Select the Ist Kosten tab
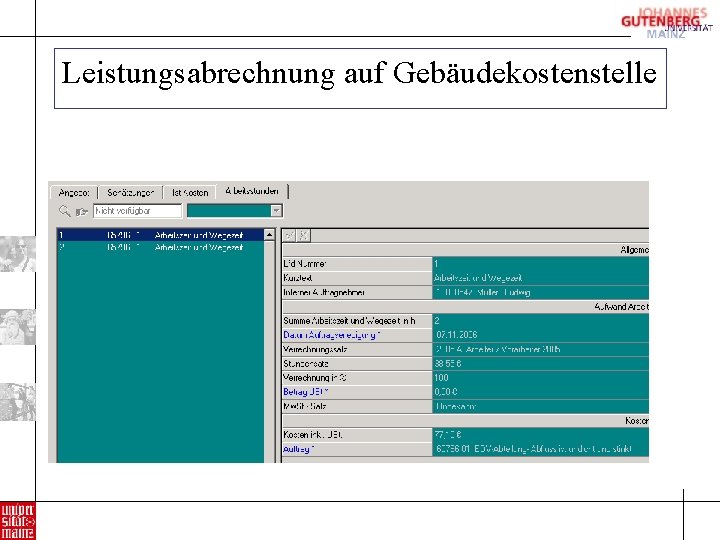This screenshot has width=720, height=540. click(x=190, y=192)
